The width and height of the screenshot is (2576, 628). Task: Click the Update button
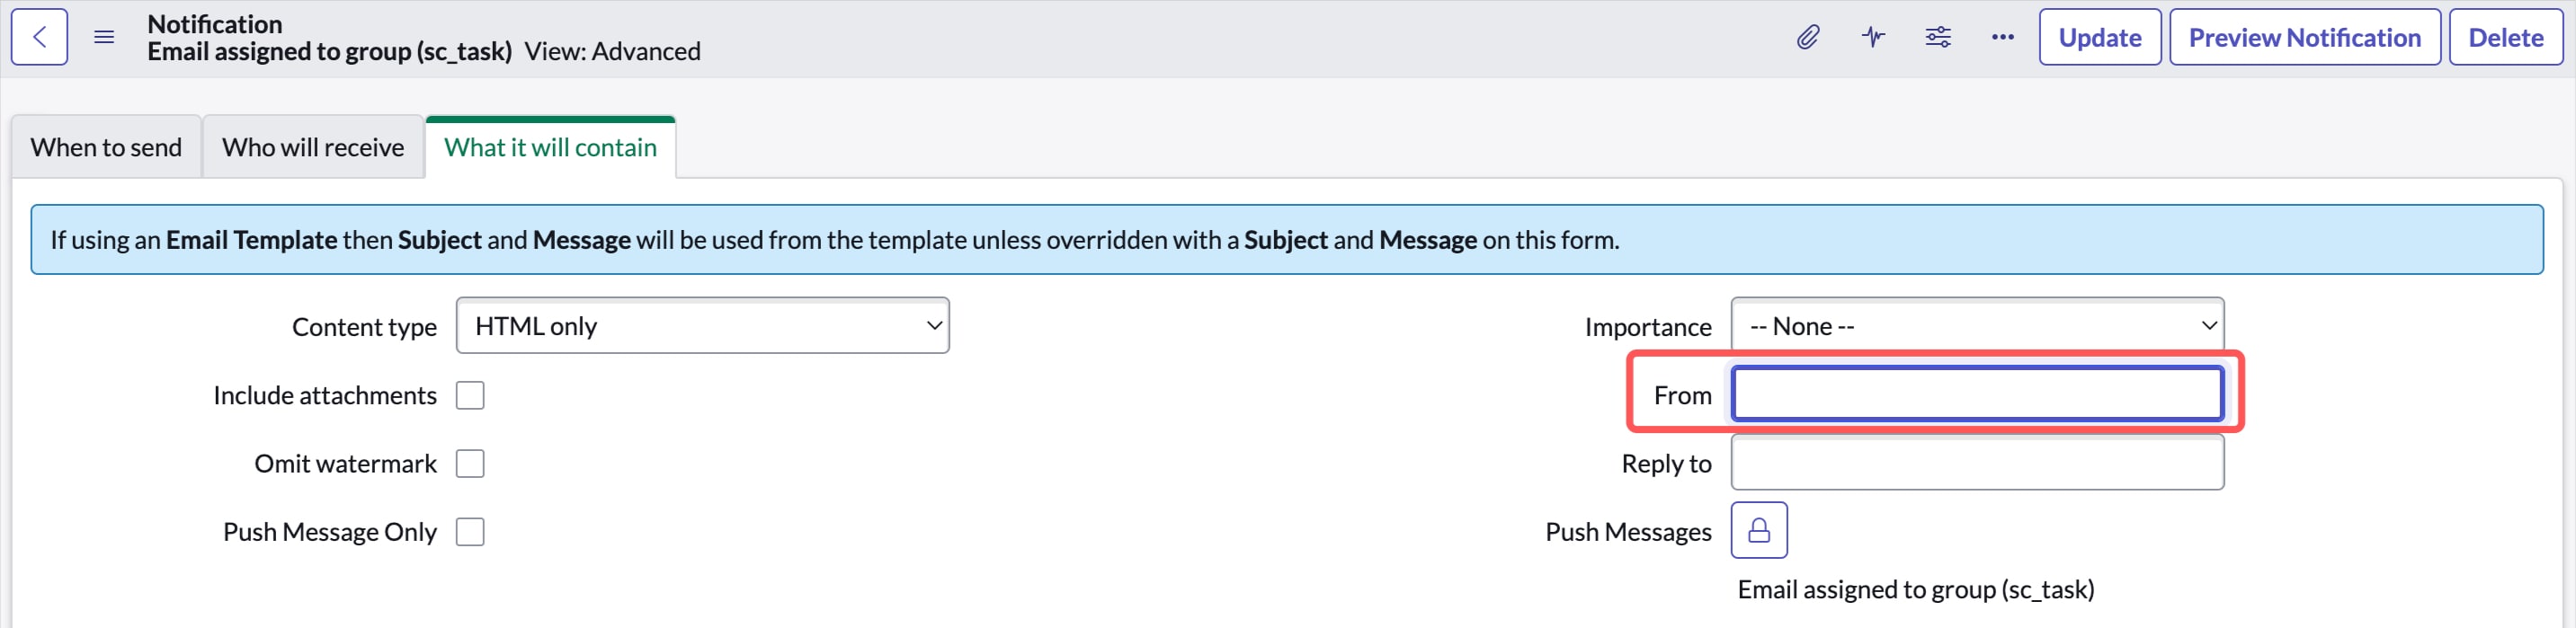coord(2100,37)
